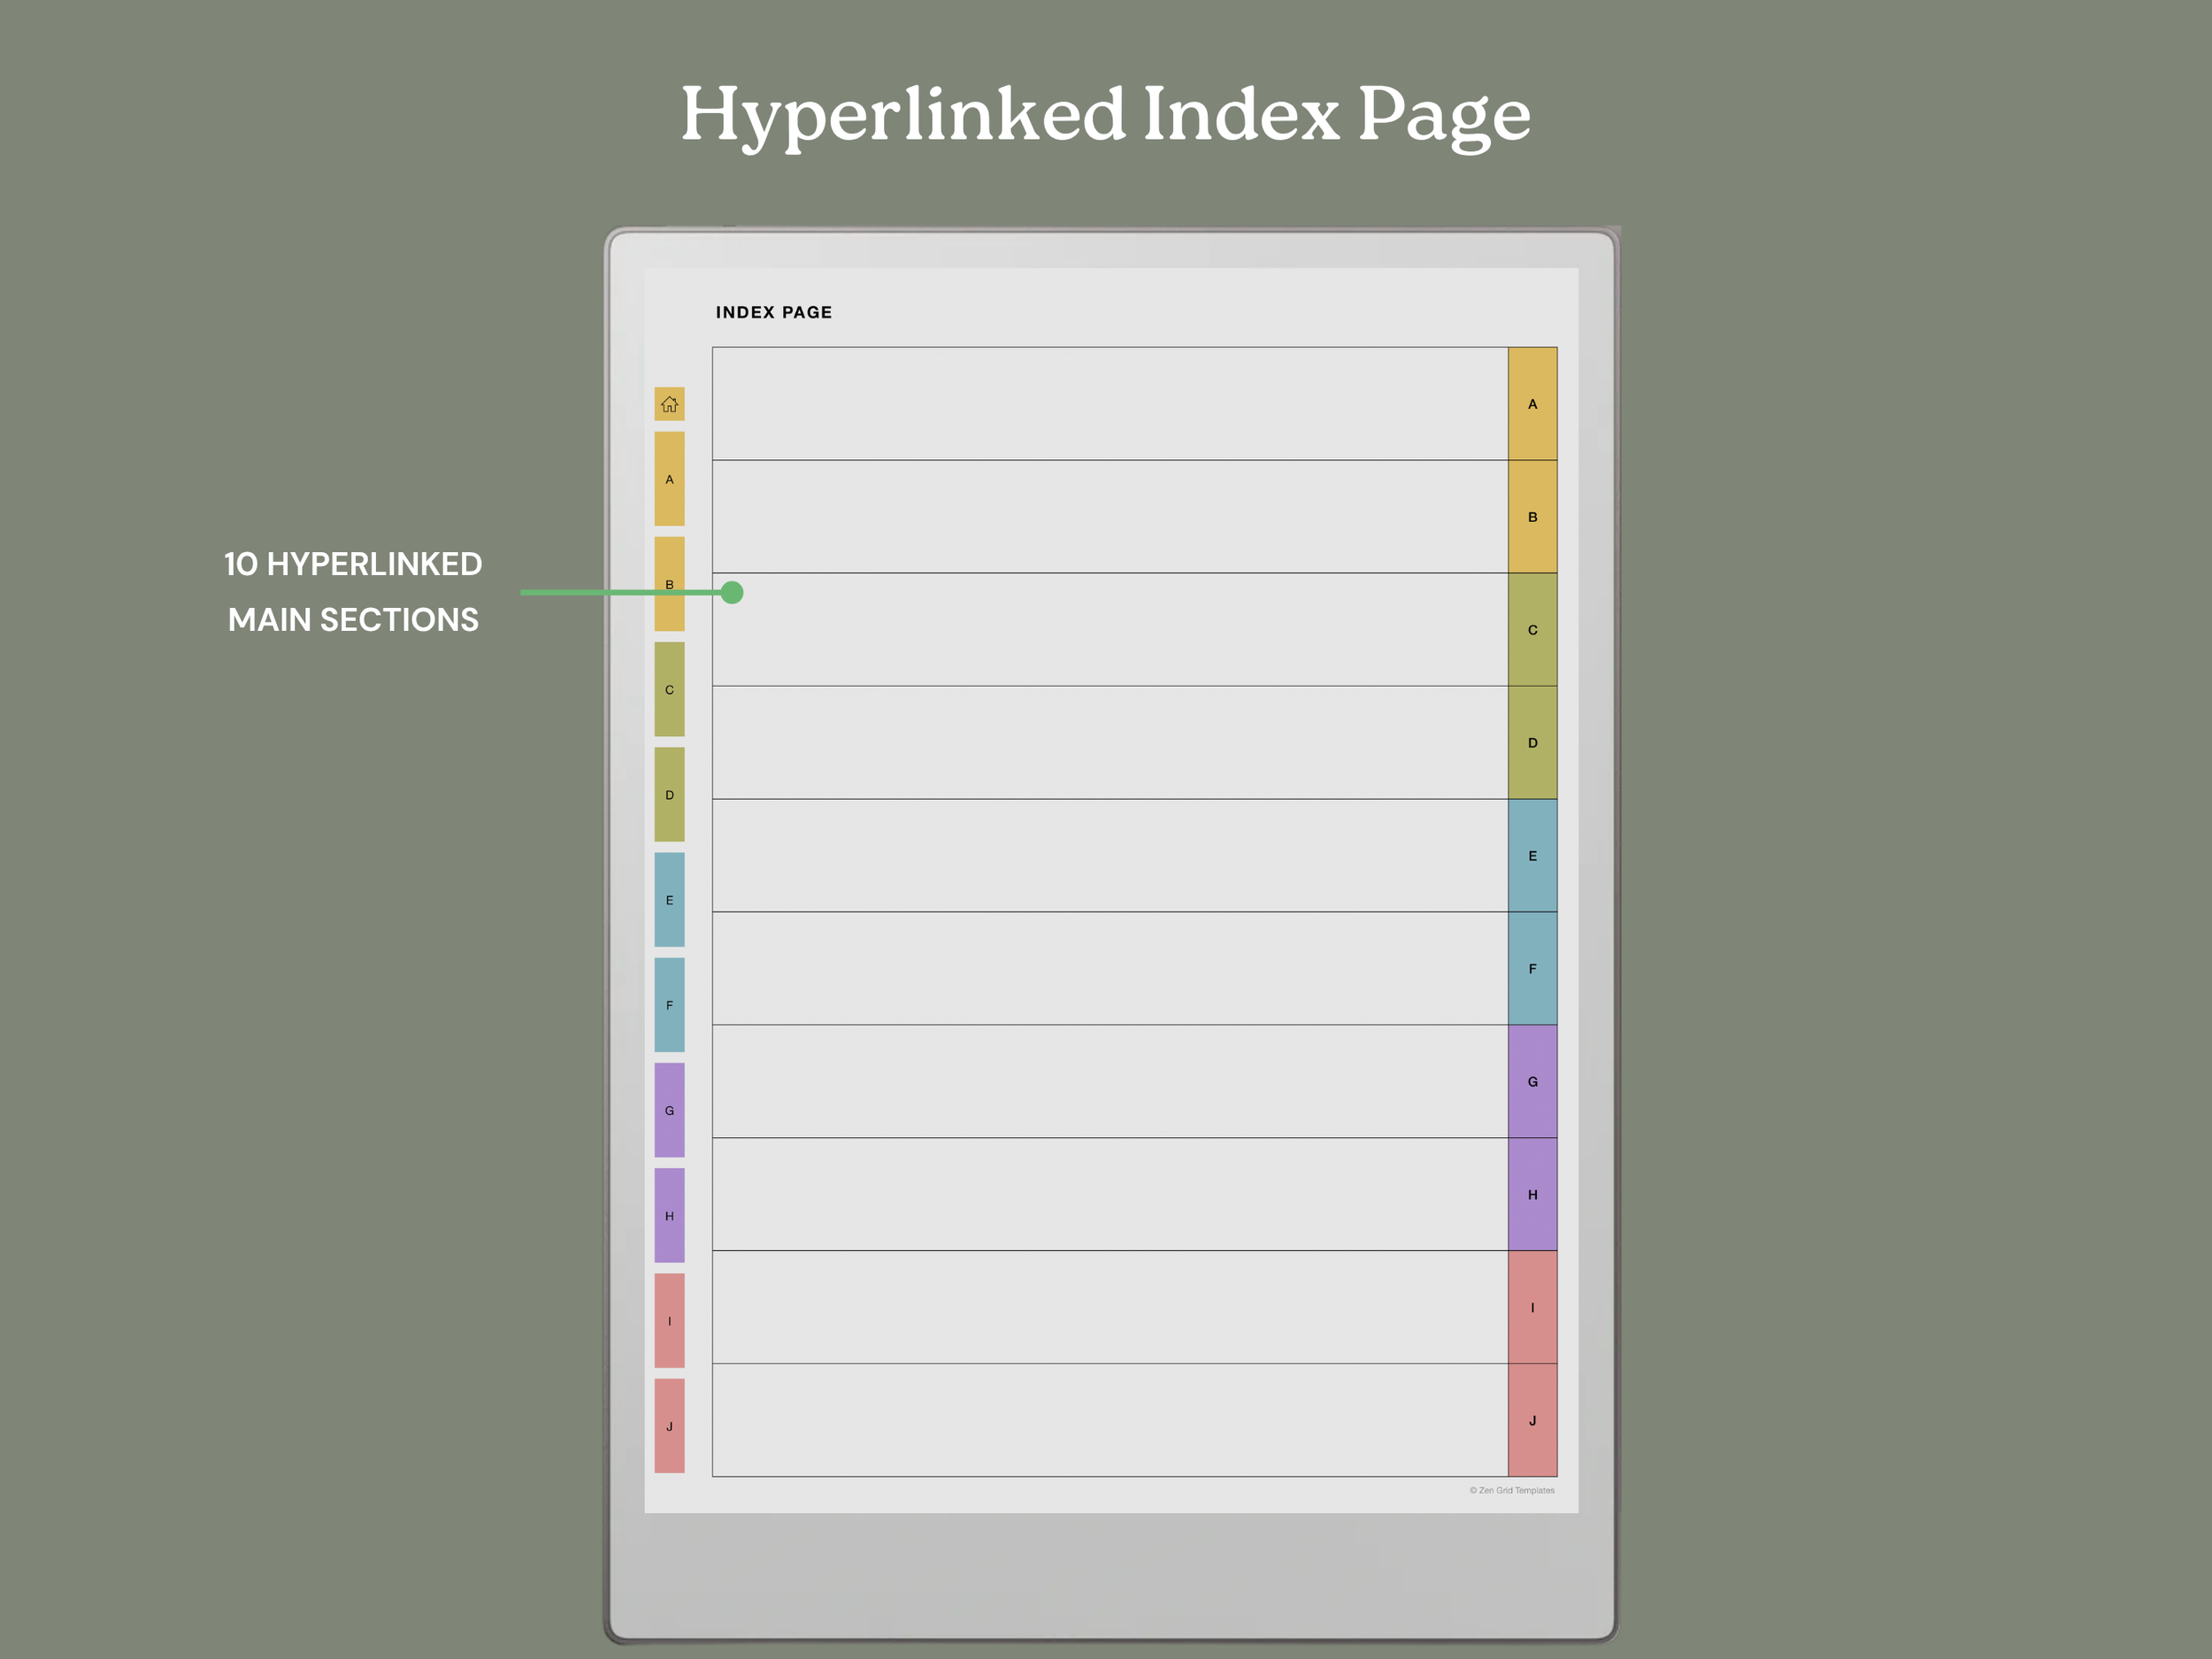Open section C from the left sidebar
Screen dimensions: 2212x1659
point(669,689)
